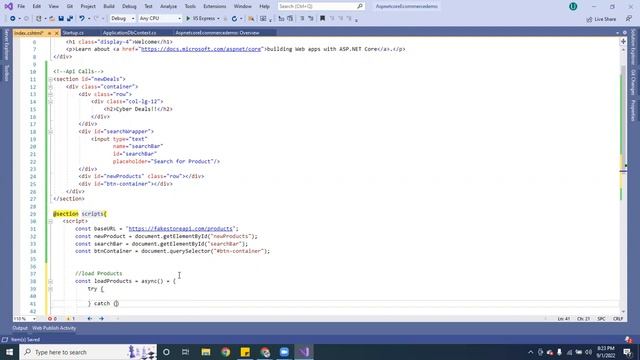Open the Extensions menu
Viewport: 640px width, 360px height.
[214, 7]
